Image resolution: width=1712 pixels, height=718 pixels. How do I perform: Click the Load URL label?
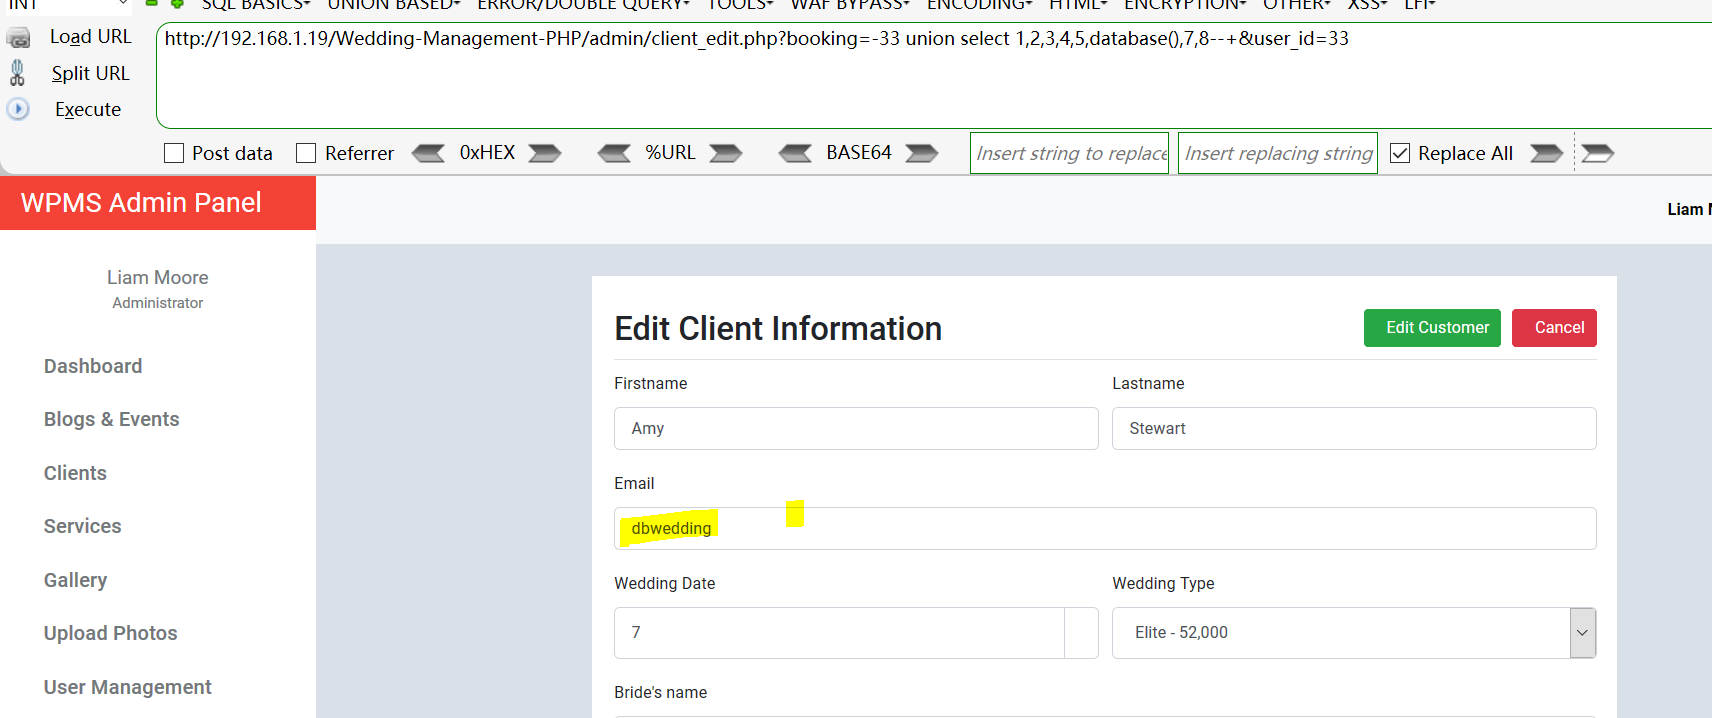[91, 37]
